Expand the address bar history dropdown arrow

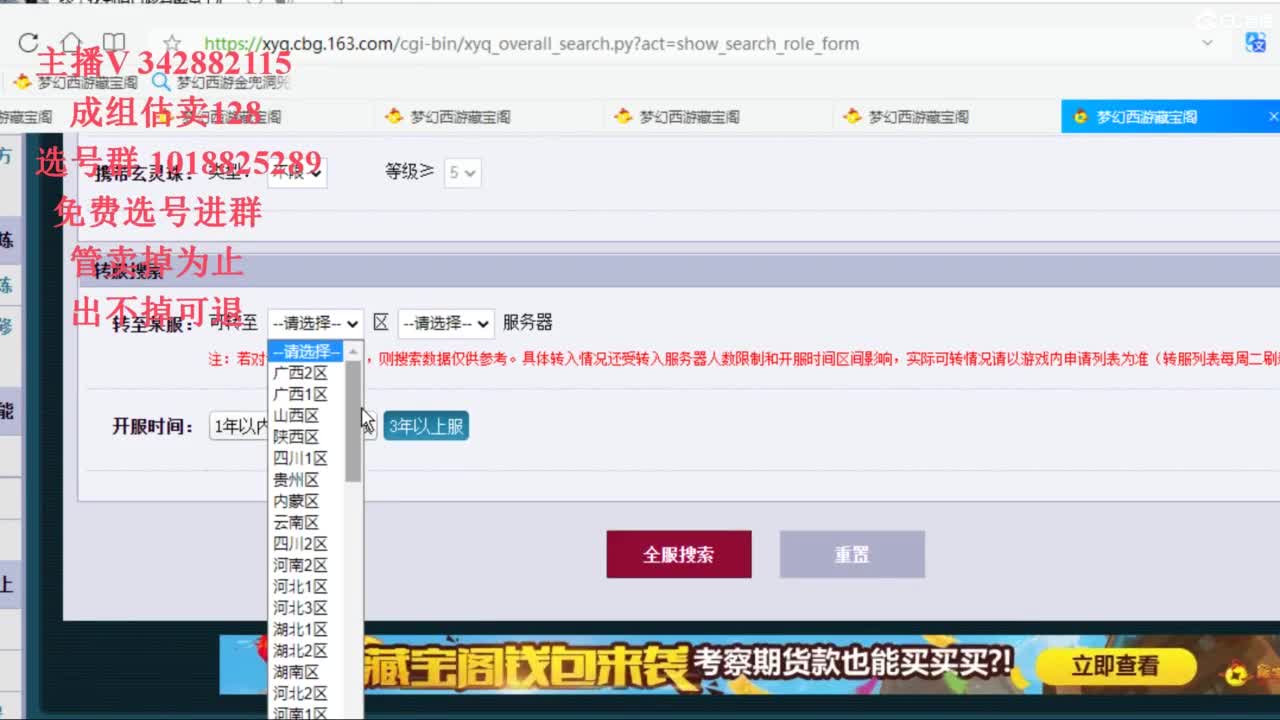coord(1207,43)
